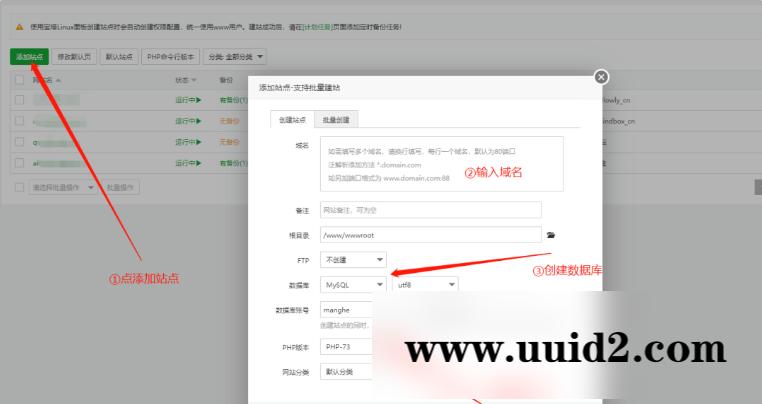Browse directories with the folder icon
Image resolution: width=762 pixels, height=404 pixels.
tap(551, 235)
